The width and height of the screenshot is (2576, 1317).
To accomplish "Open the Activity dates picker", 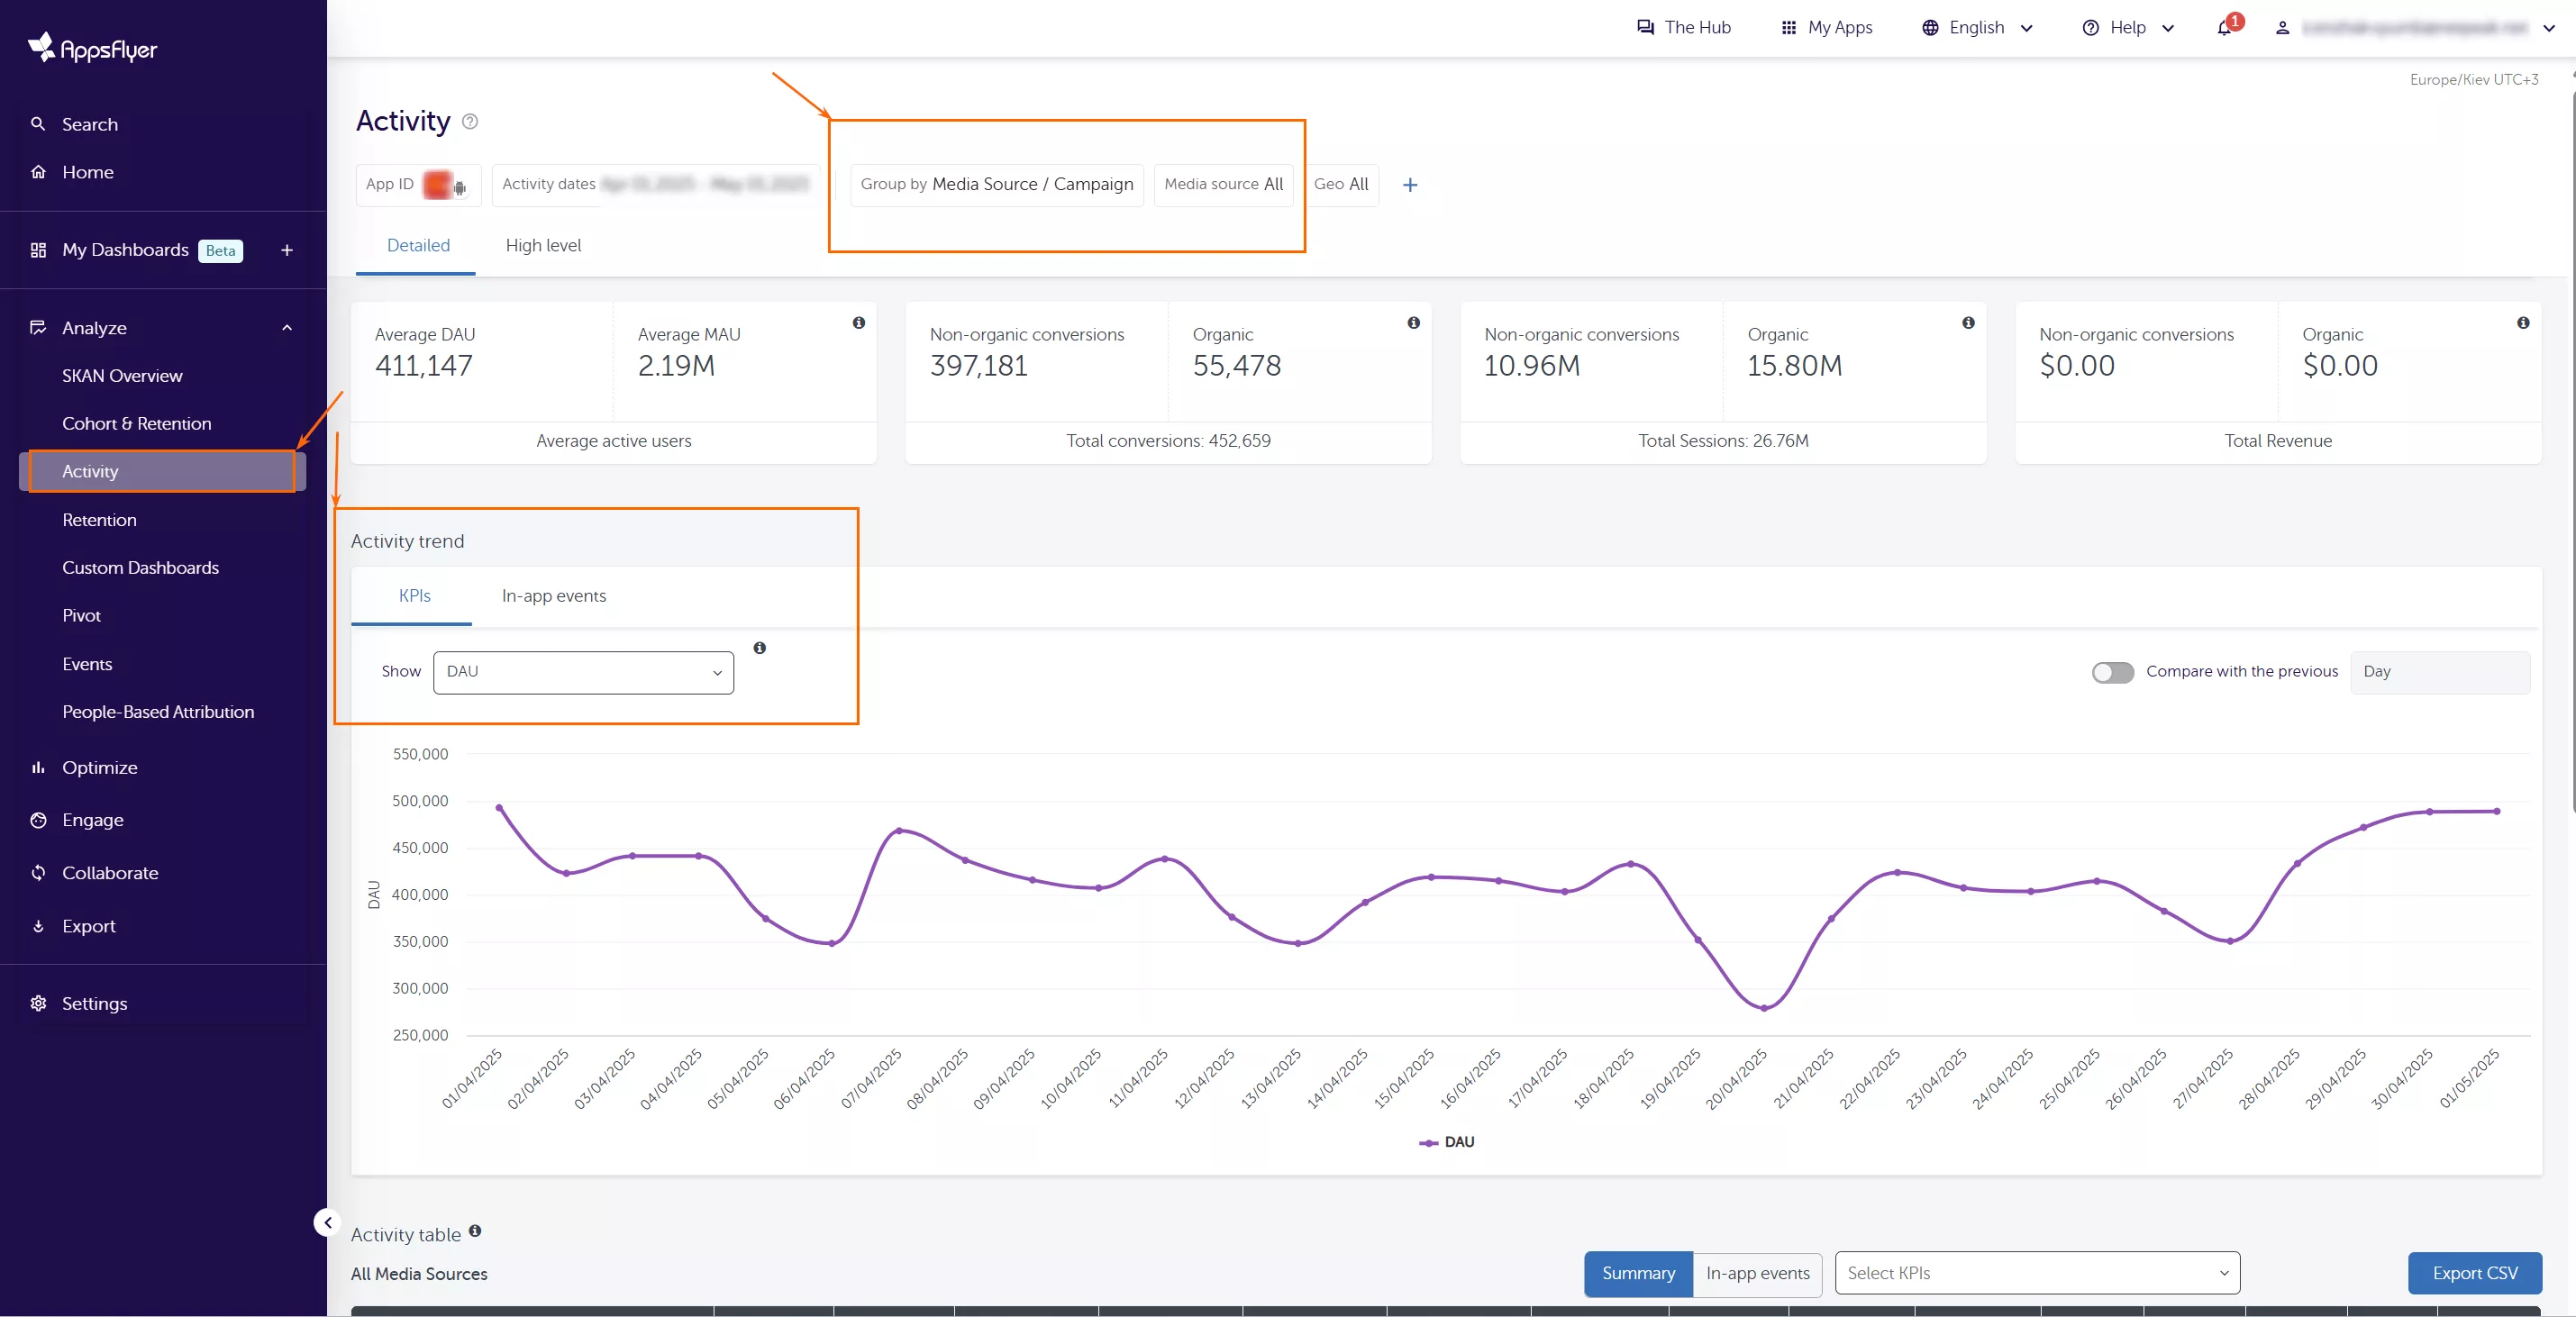I will pos(655,185).
